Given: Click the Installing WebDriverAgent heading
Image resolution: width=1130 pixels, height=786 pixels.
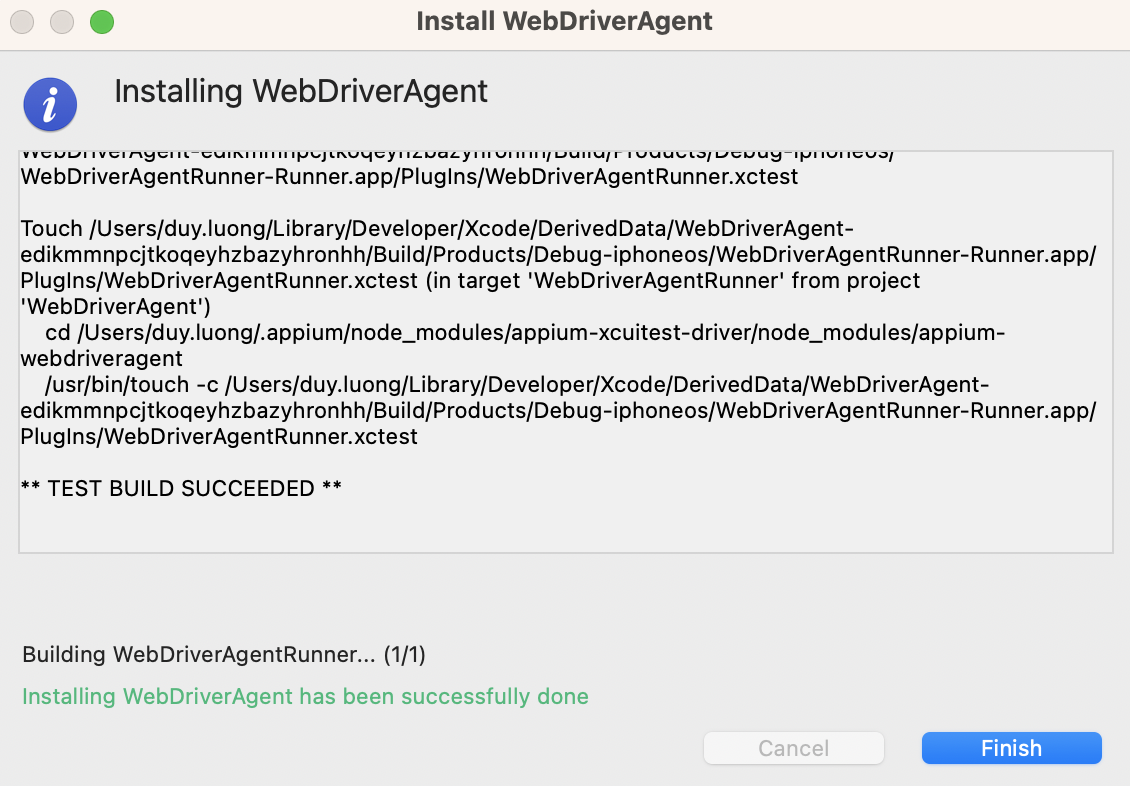Looking at the screenshot, I should click(301, 91).
